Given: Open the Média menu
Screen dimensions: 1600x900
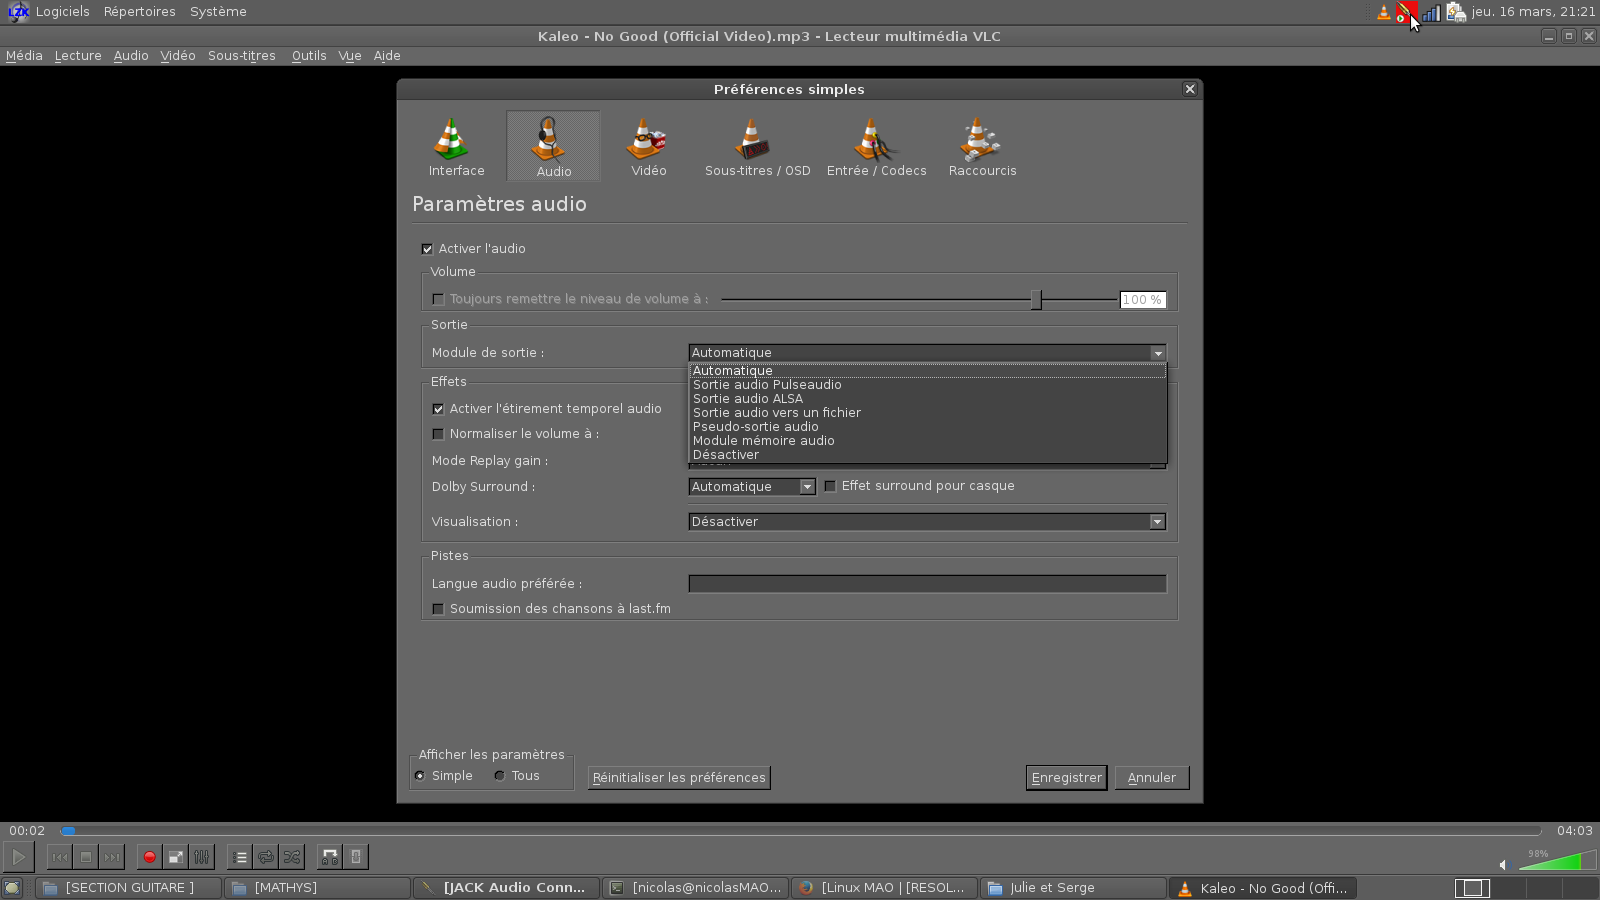Looking at the screenshot, I should click(24, 56).
